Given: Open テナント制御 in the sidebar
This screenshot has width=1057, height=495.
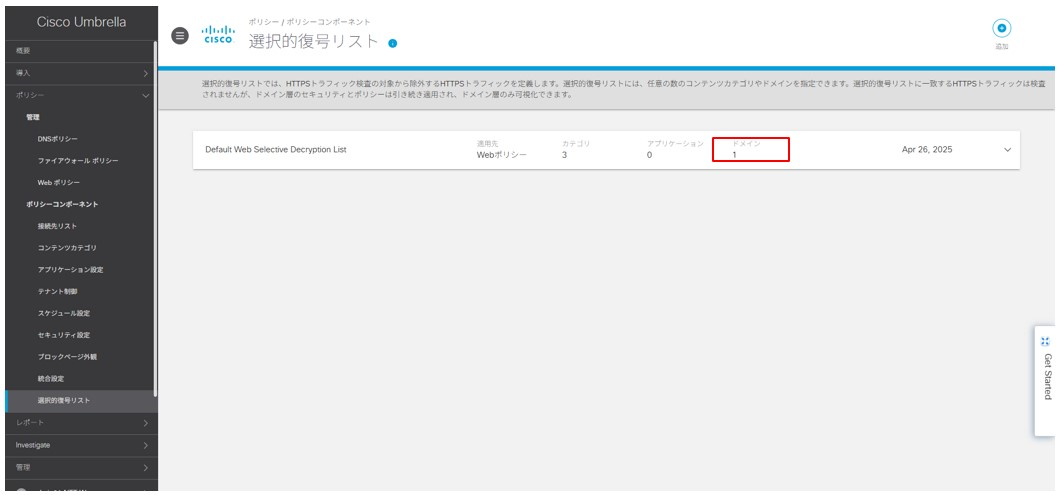Looking at the screenshot, I should [57, 291].
